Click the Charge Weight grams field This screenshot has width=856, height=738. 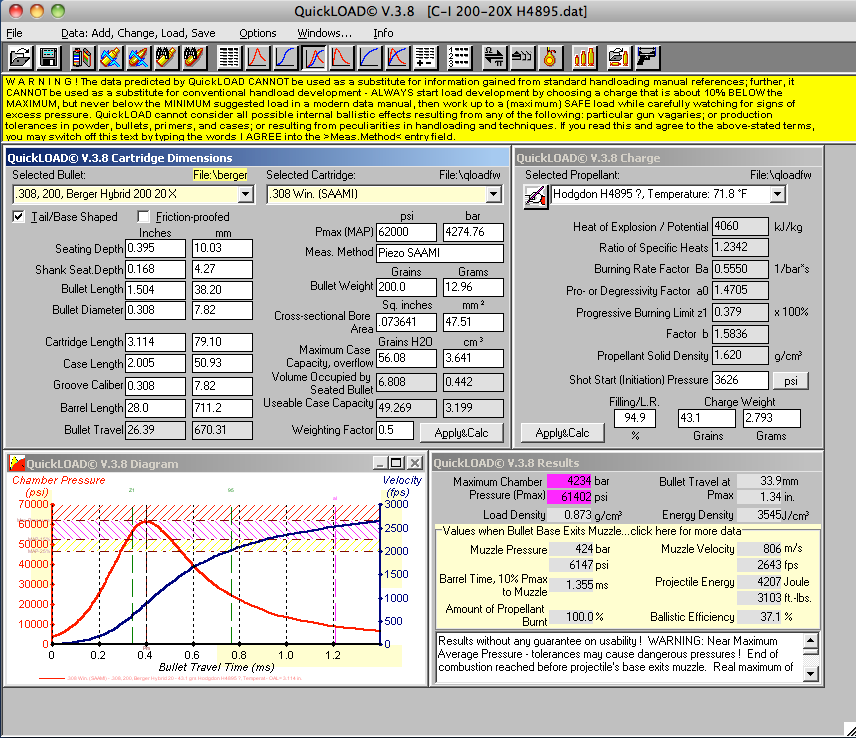pyautogui.click(x=771, y=418)
